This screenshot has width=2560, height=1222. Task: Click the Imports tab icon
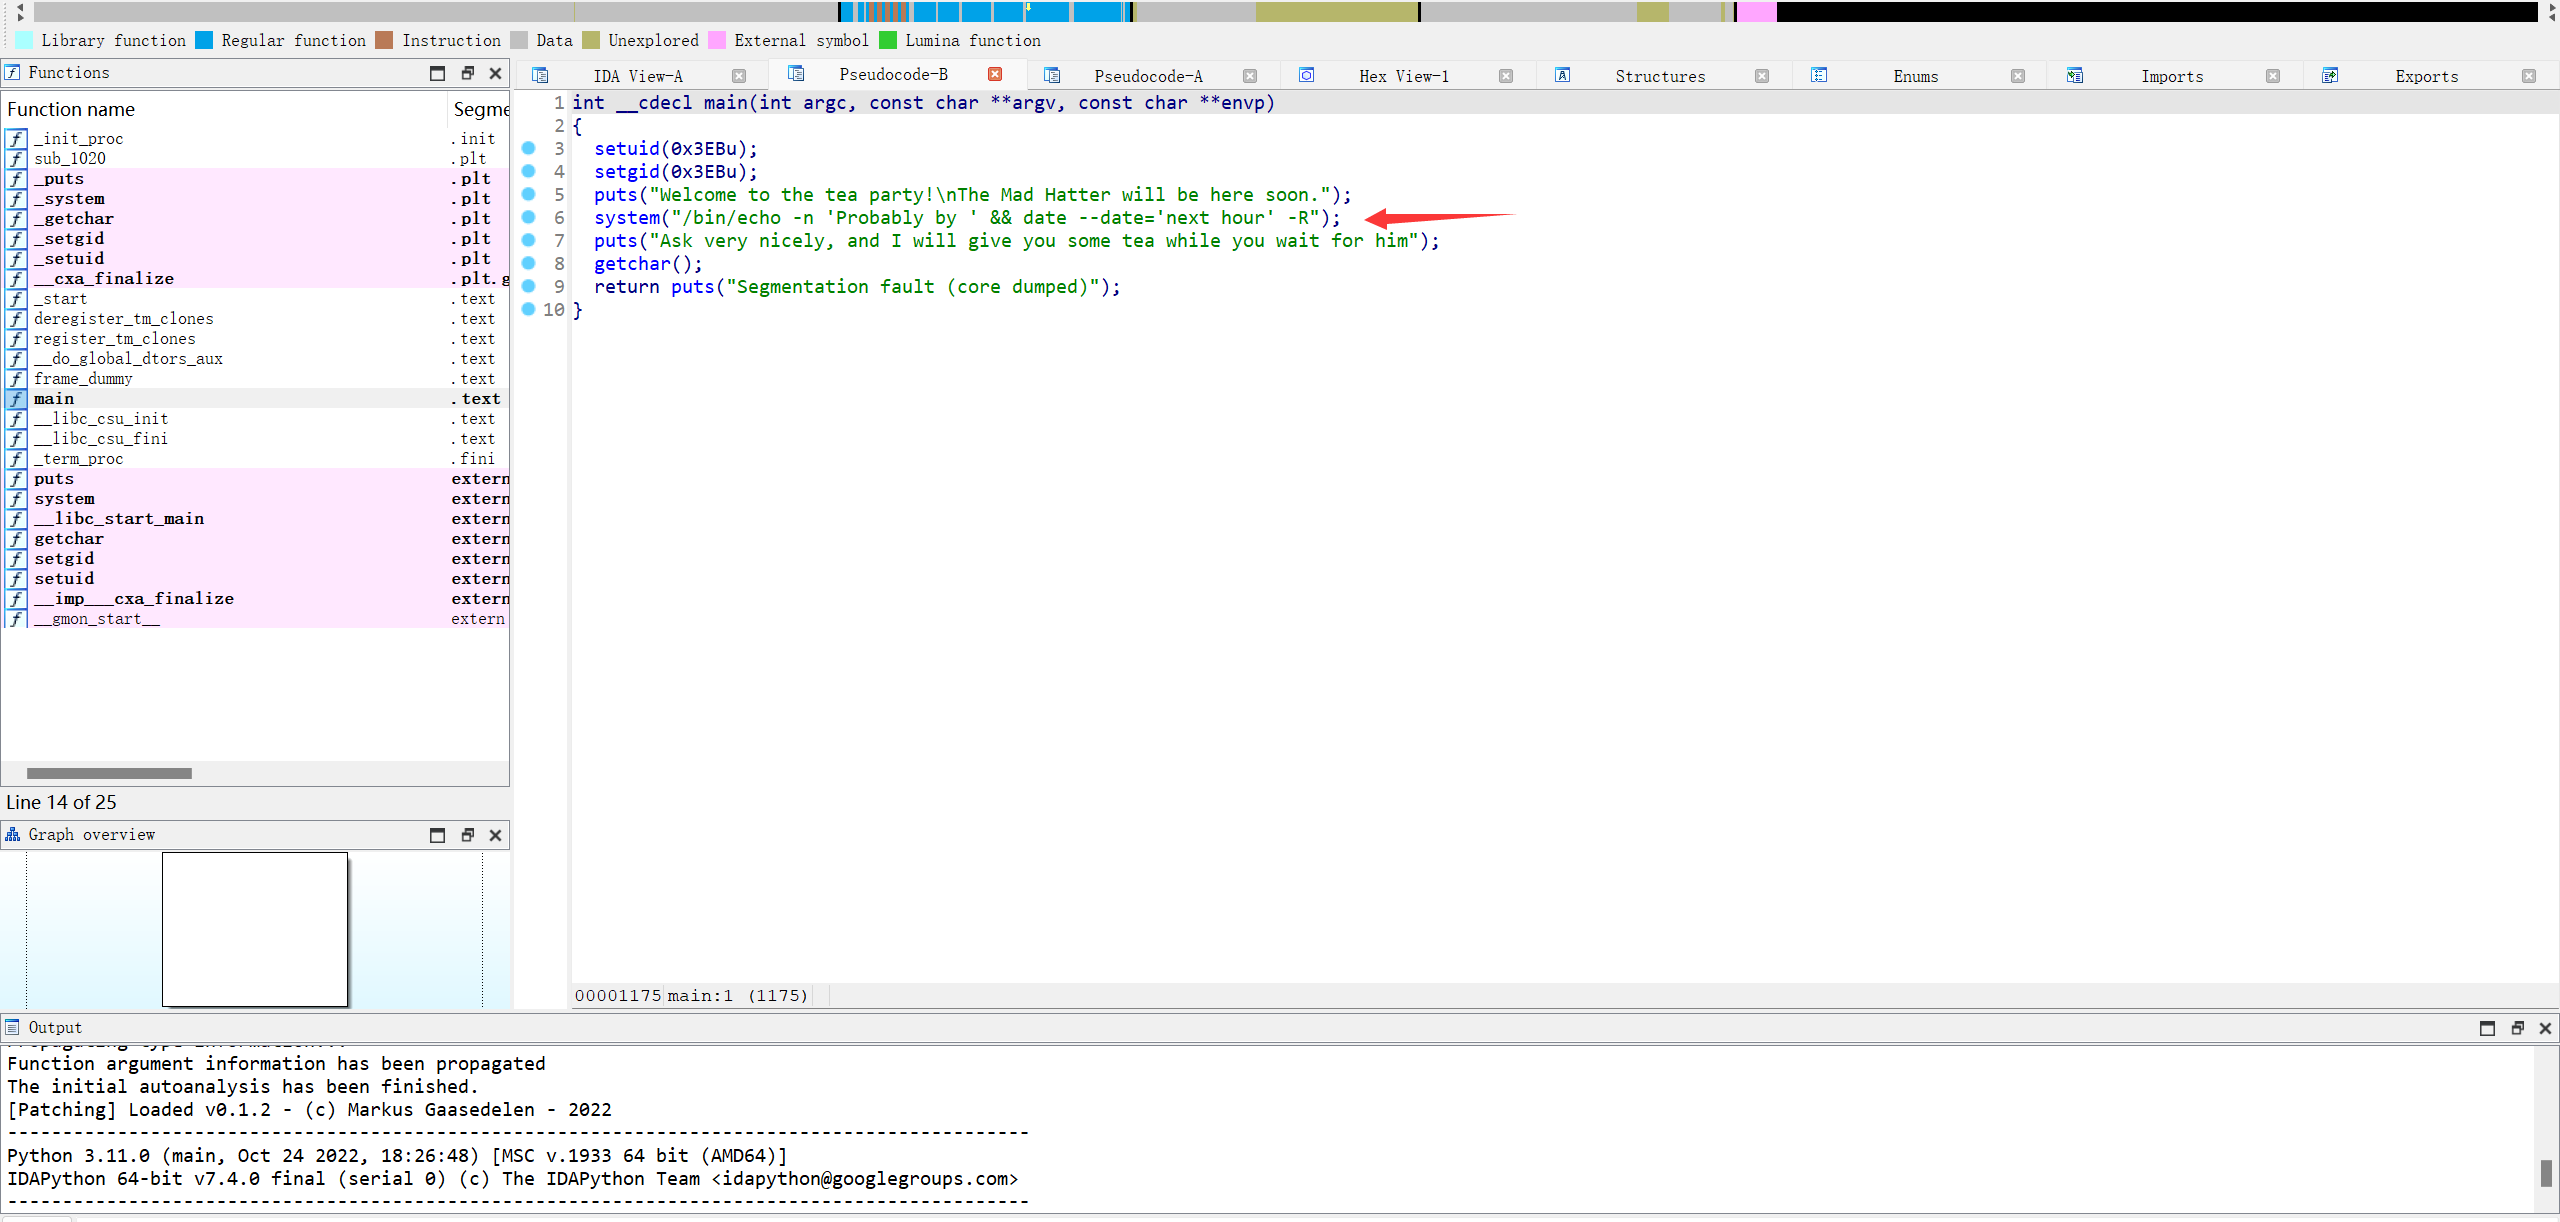2075,75
